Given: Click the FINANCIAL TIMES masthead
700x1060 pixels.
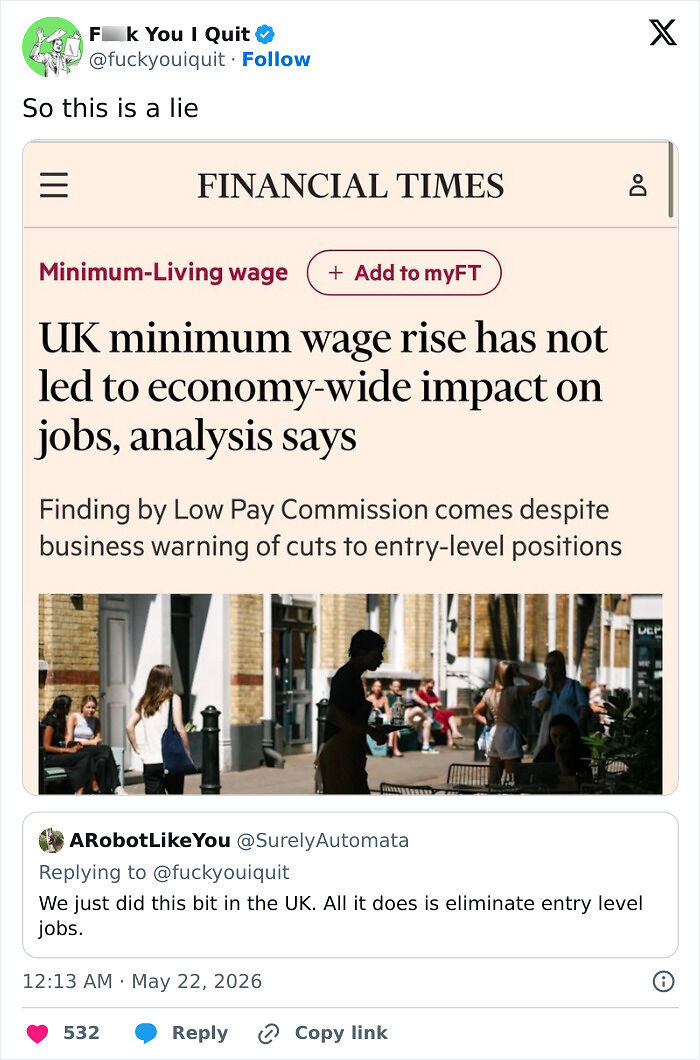Looking at the screenshot, I should point(350,186).
